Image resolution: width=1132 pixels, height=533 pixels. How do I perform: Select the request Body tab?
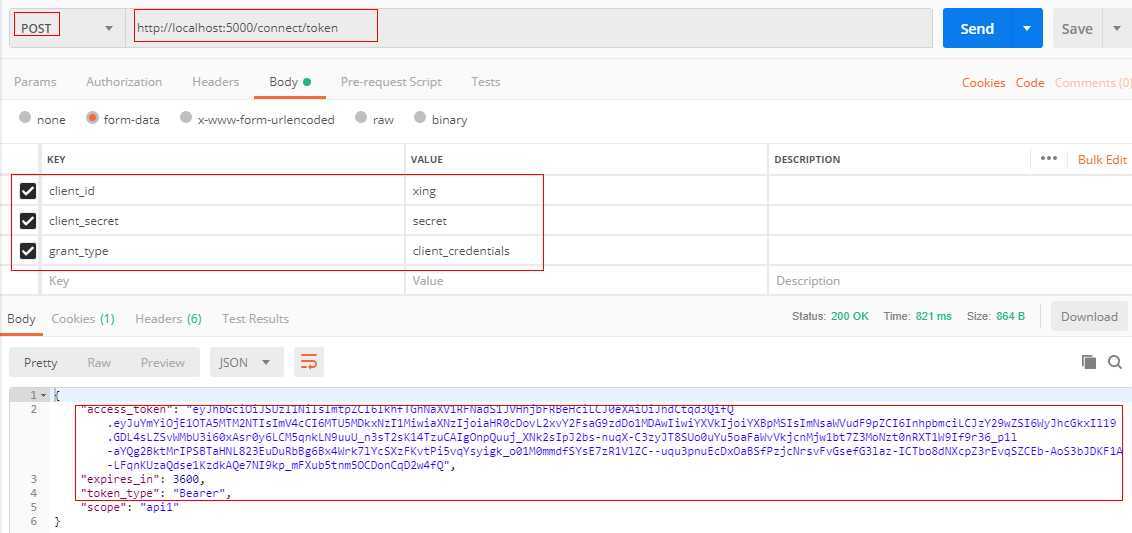(x=289, y=82)
